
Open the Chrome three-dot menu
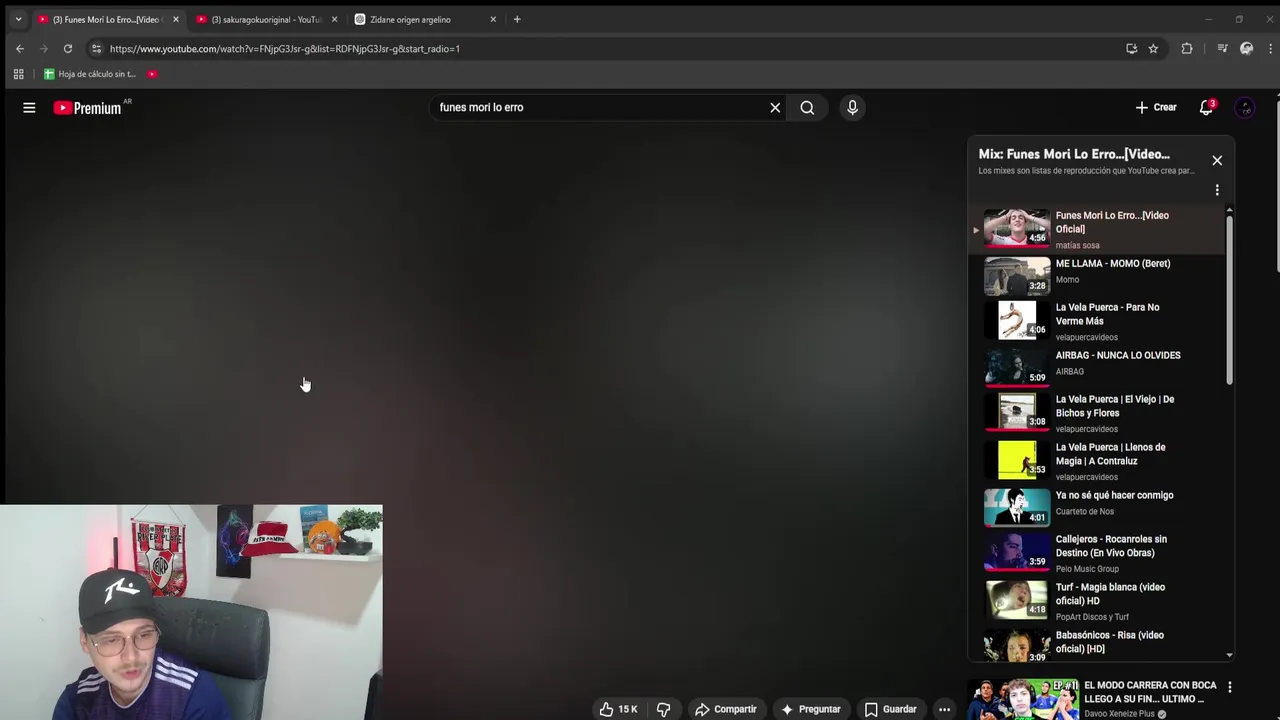click(1270, 48)
